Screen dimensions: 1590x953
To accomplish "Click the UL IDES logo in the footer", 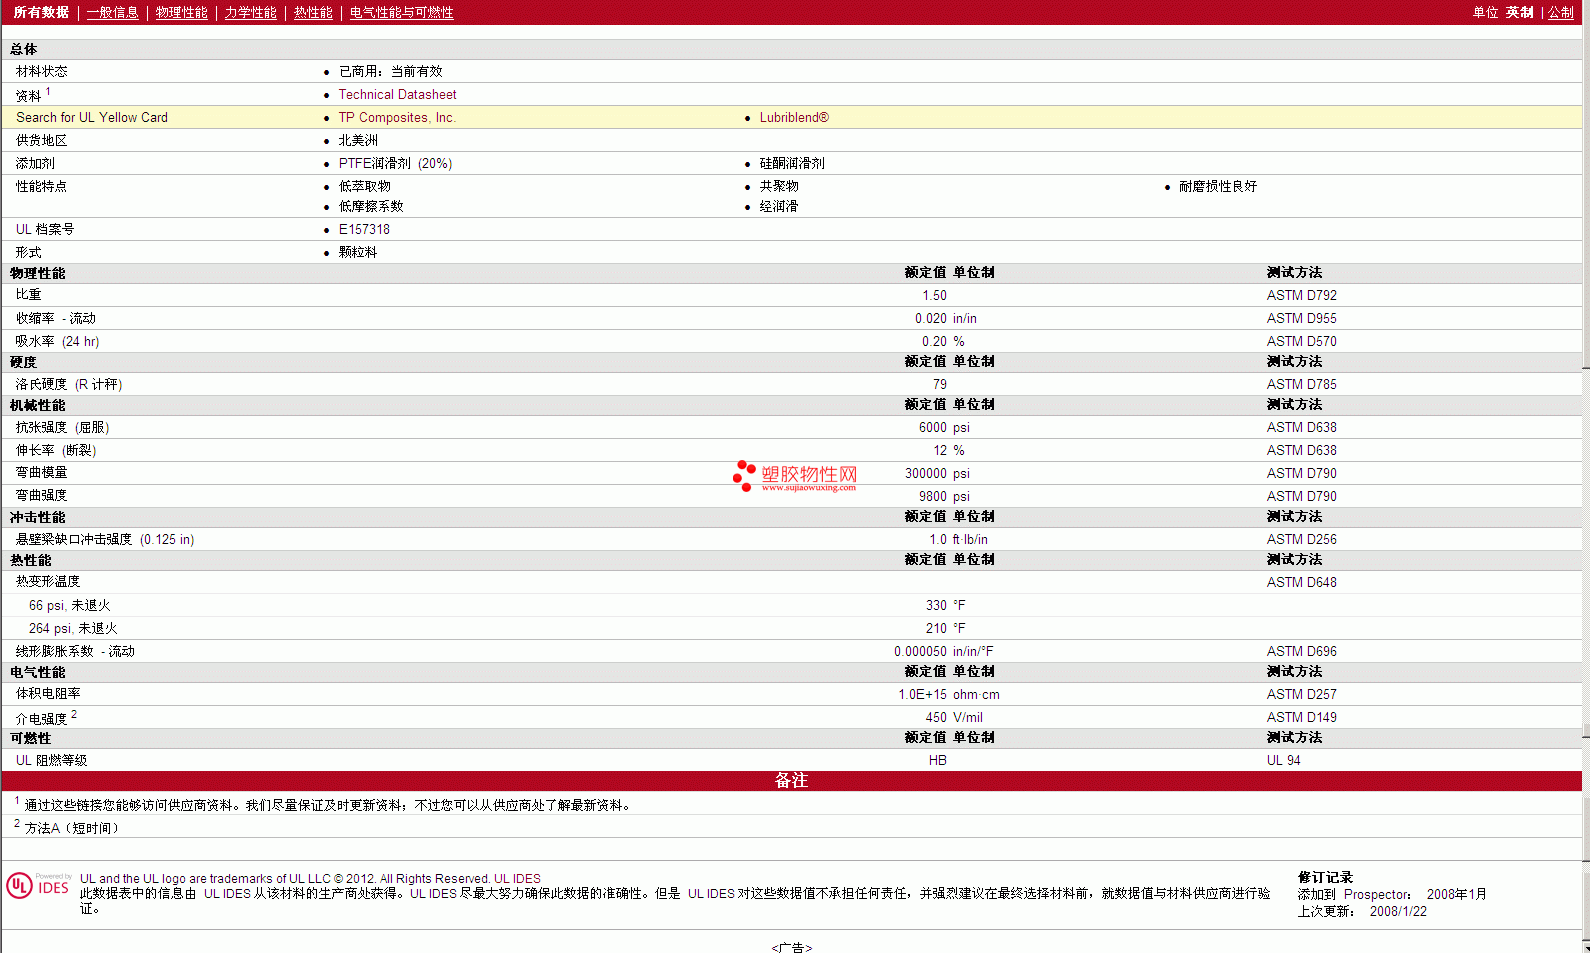I will point(39,886).
